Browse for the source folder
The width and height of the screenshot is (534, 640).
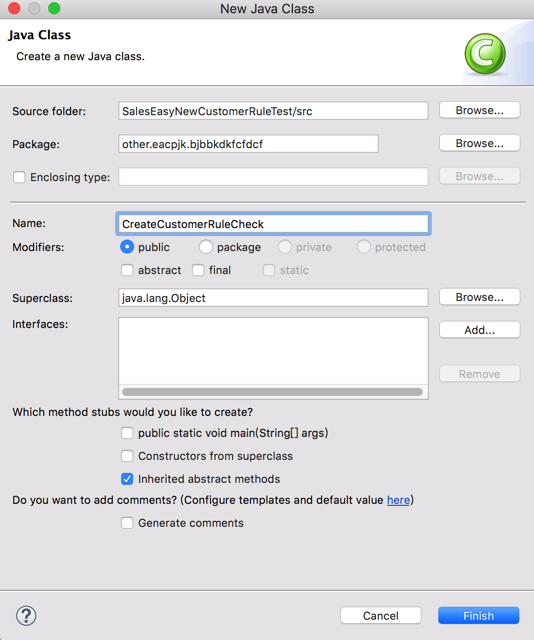tap(479, 111)
